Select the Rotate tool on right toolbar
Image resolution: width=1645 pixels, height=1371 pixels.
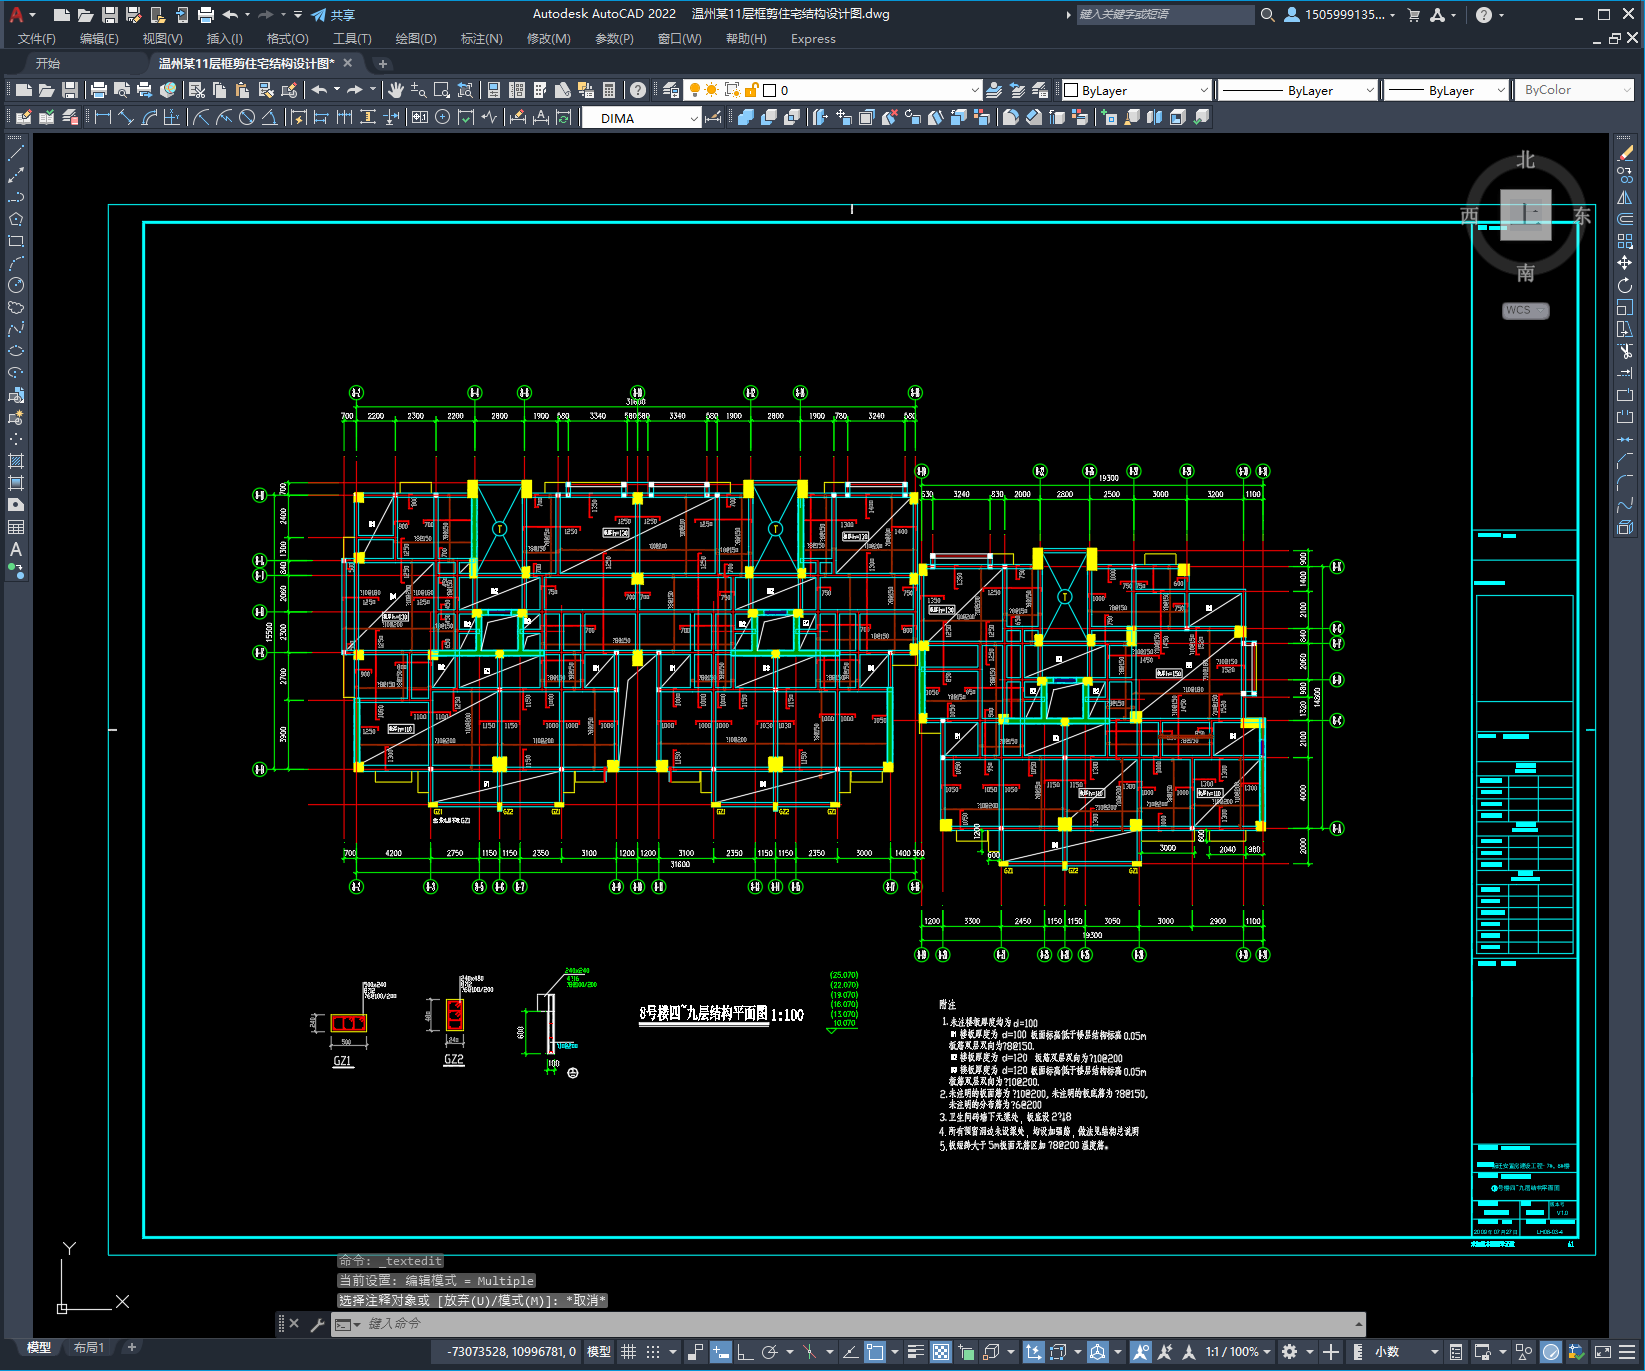1625,285
